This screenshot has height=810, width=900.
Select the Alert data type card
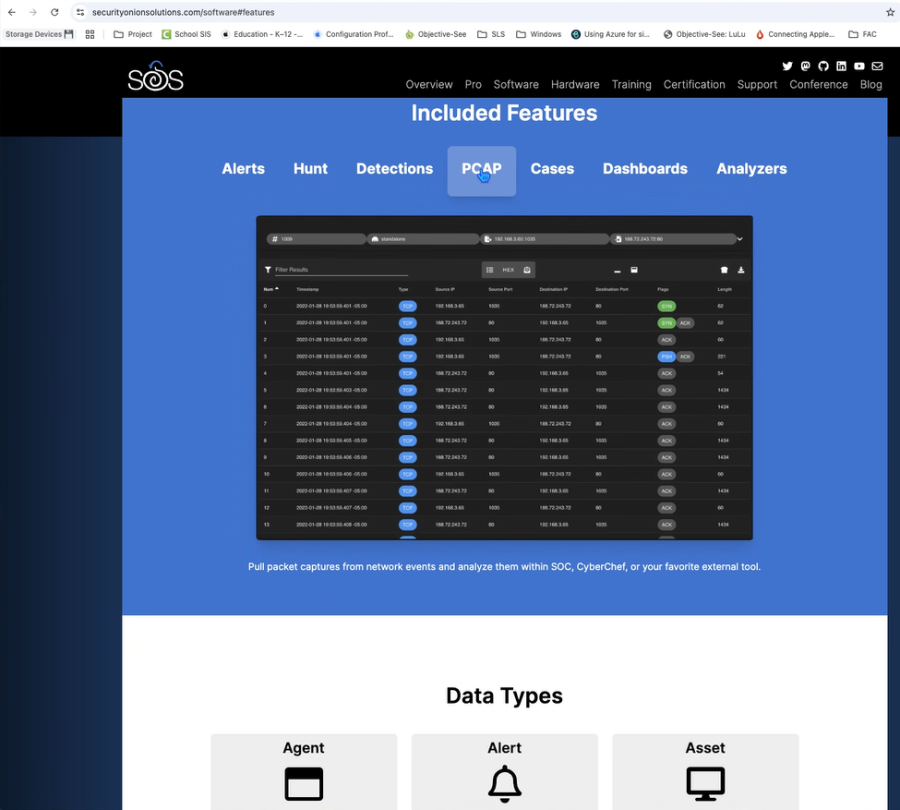(x=504, y=771)
